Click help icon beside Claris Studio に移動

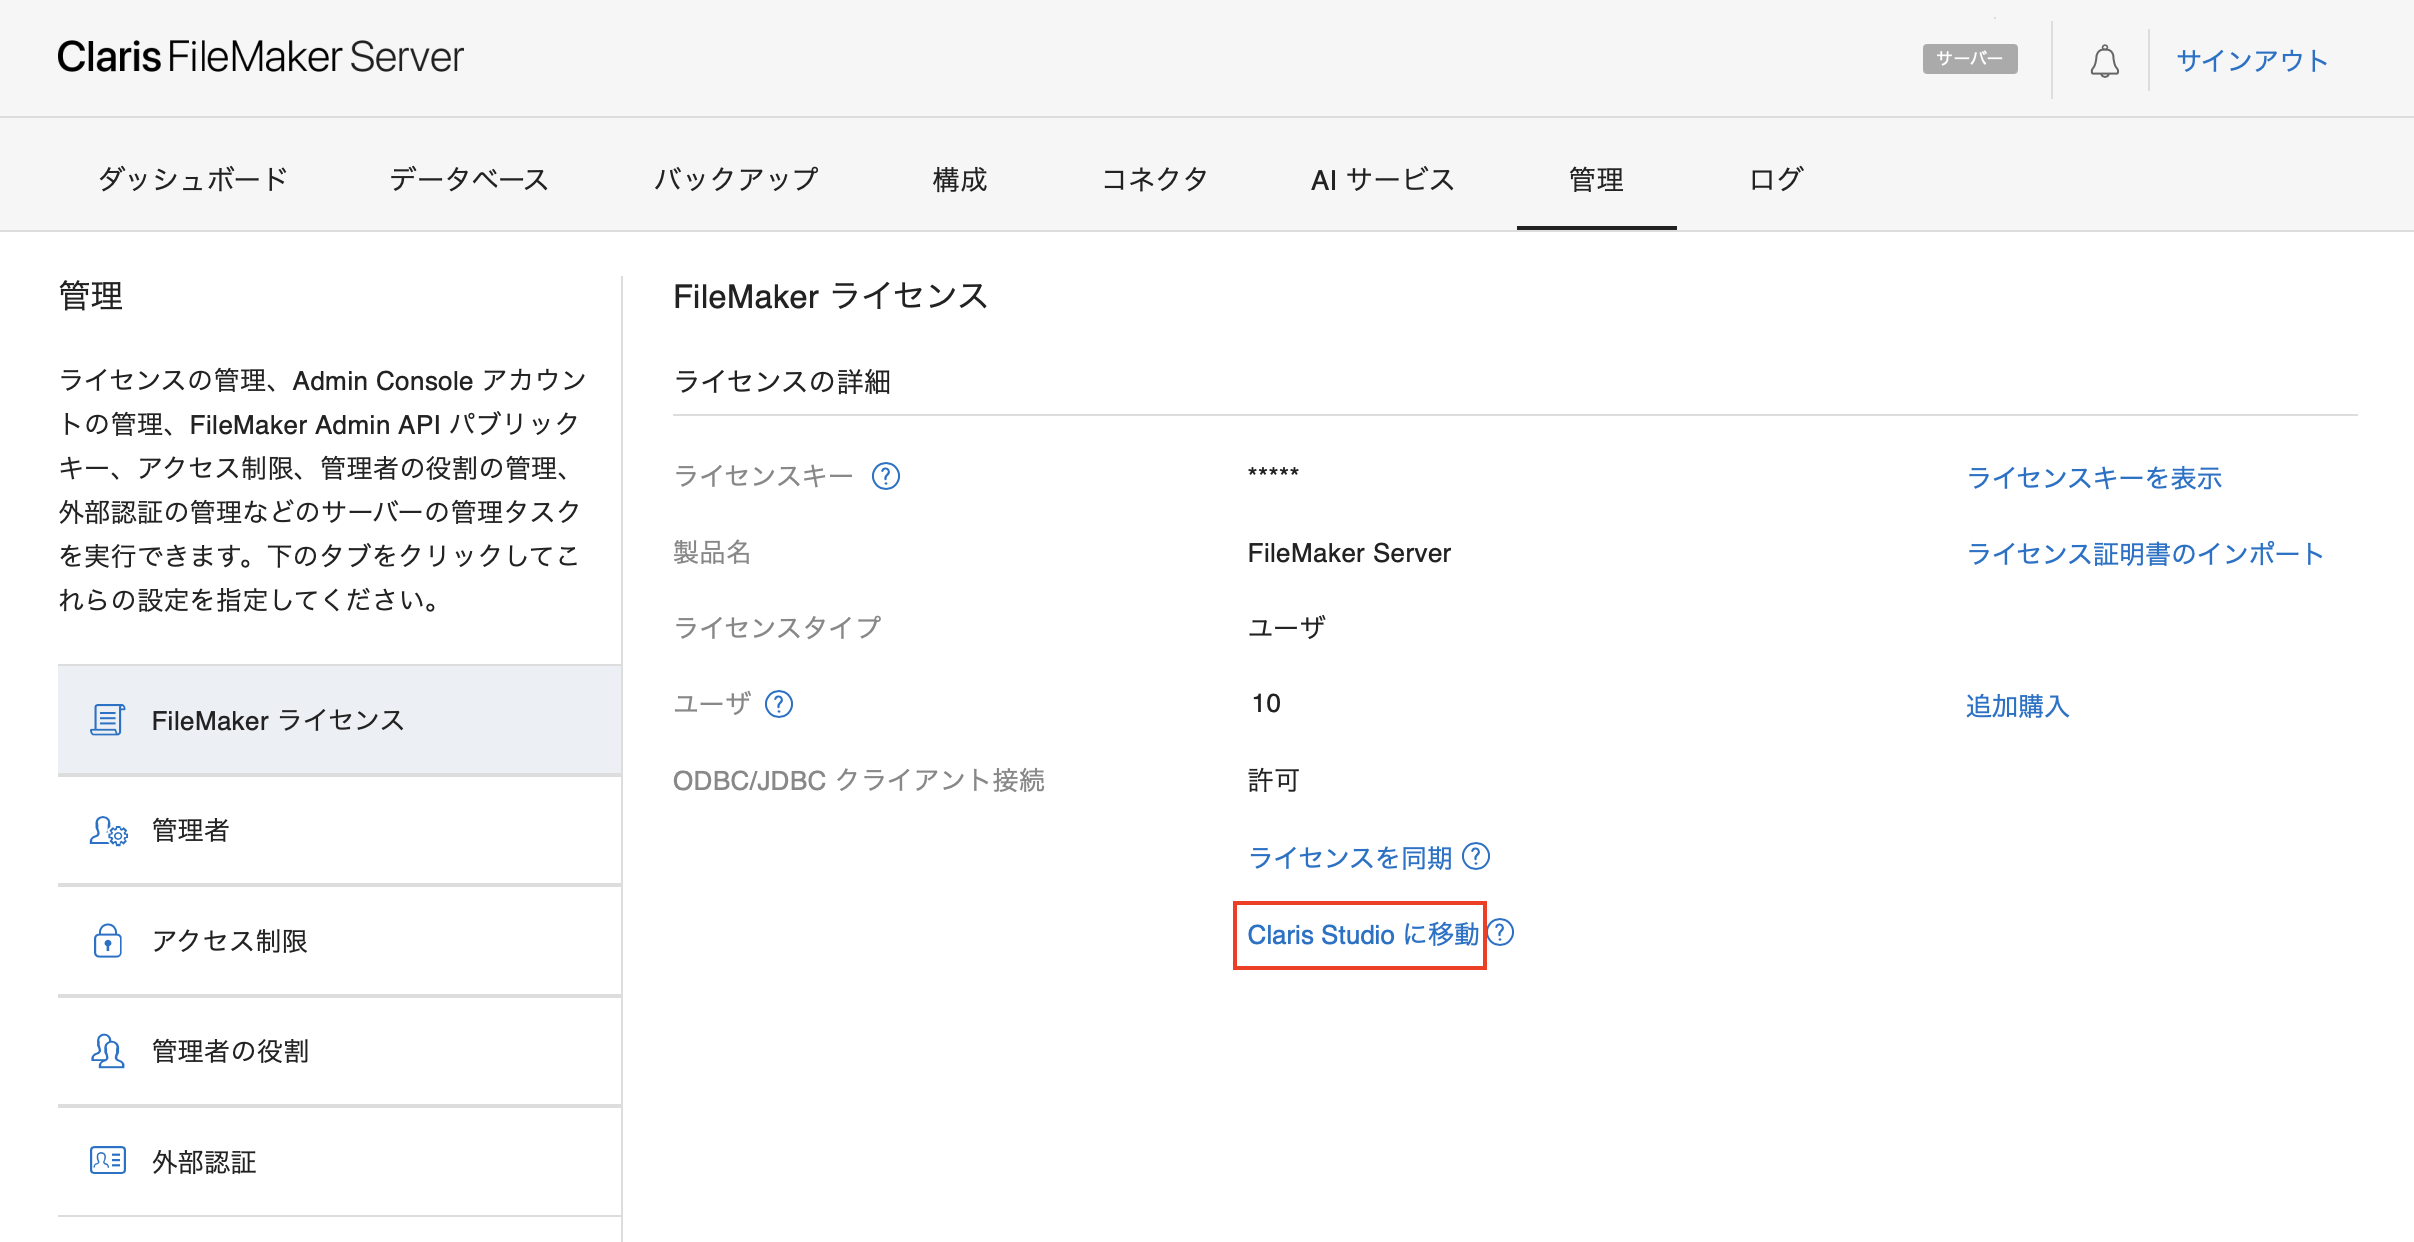1501,933
